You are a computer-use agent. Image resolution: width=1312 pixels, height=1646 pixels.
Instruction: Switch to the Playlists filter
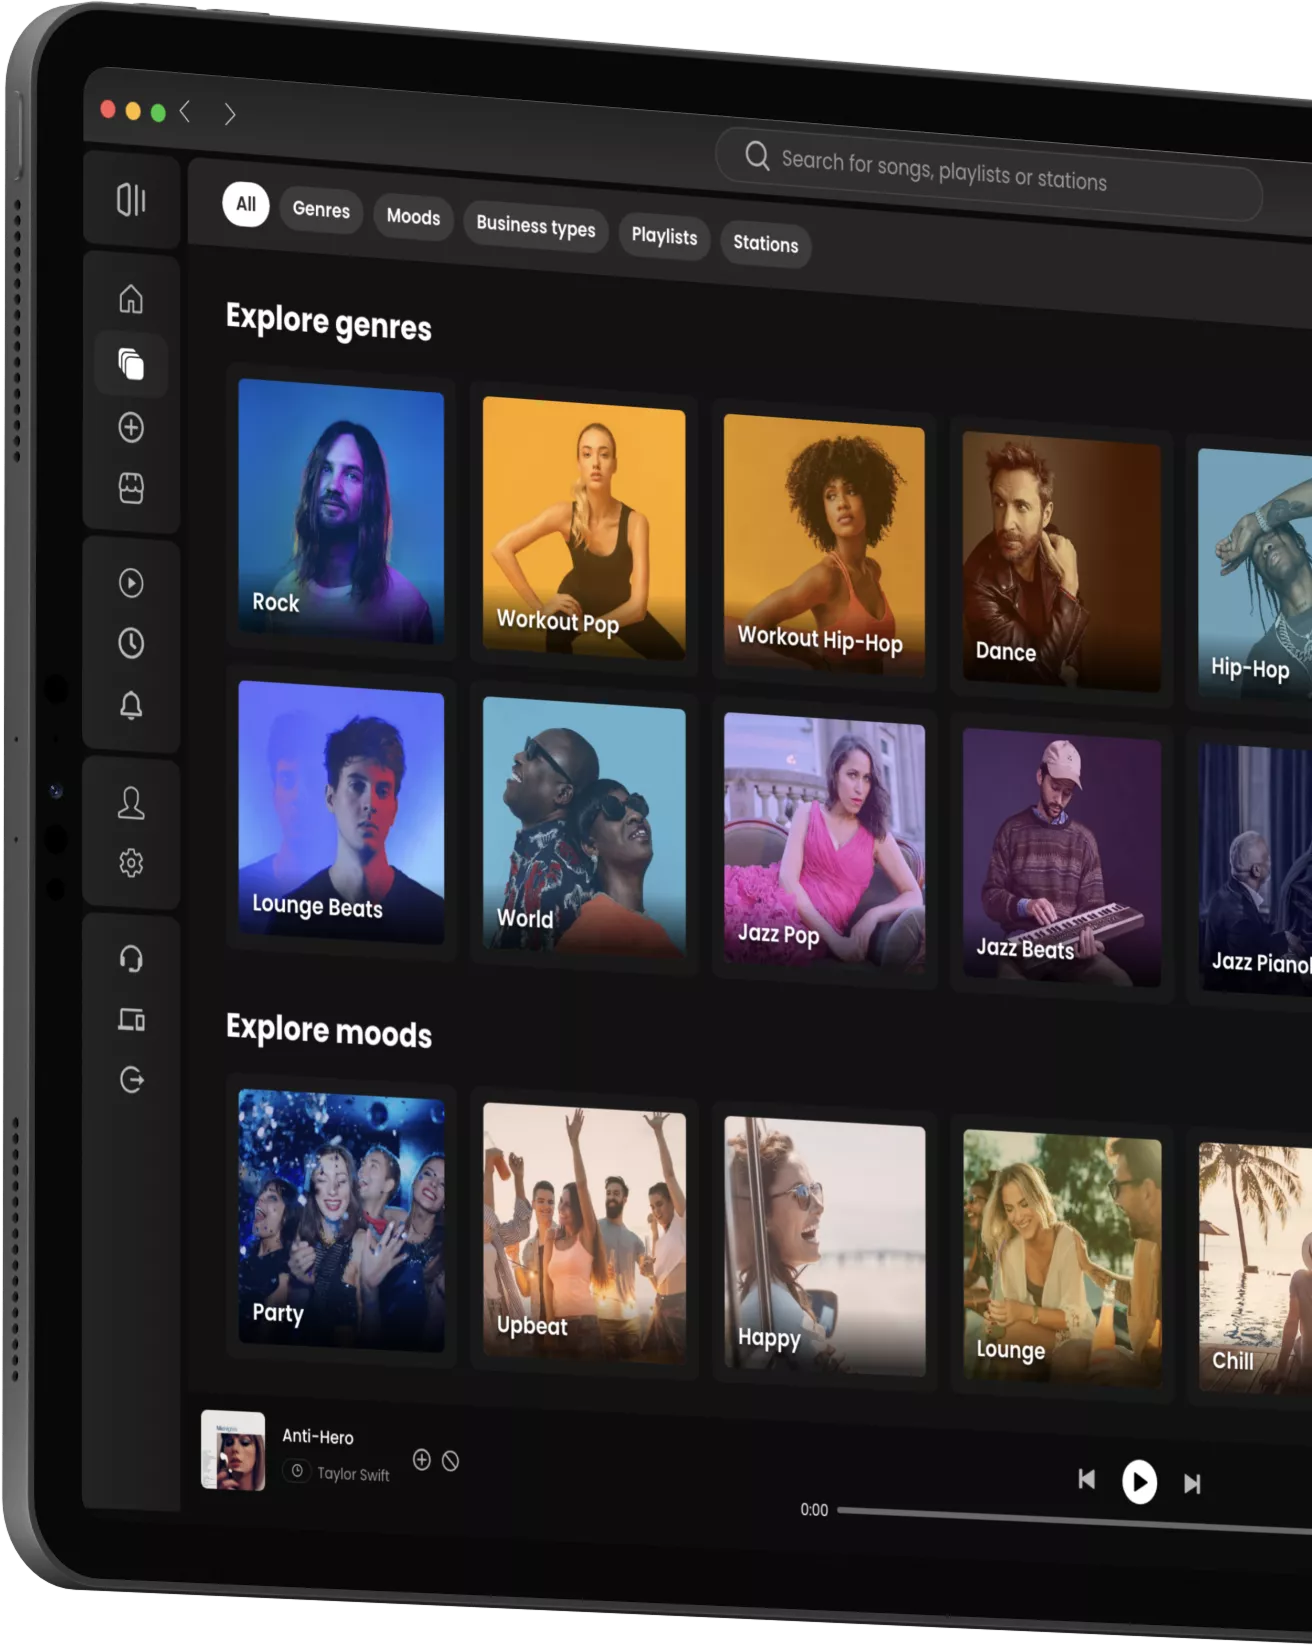point(664,236)
